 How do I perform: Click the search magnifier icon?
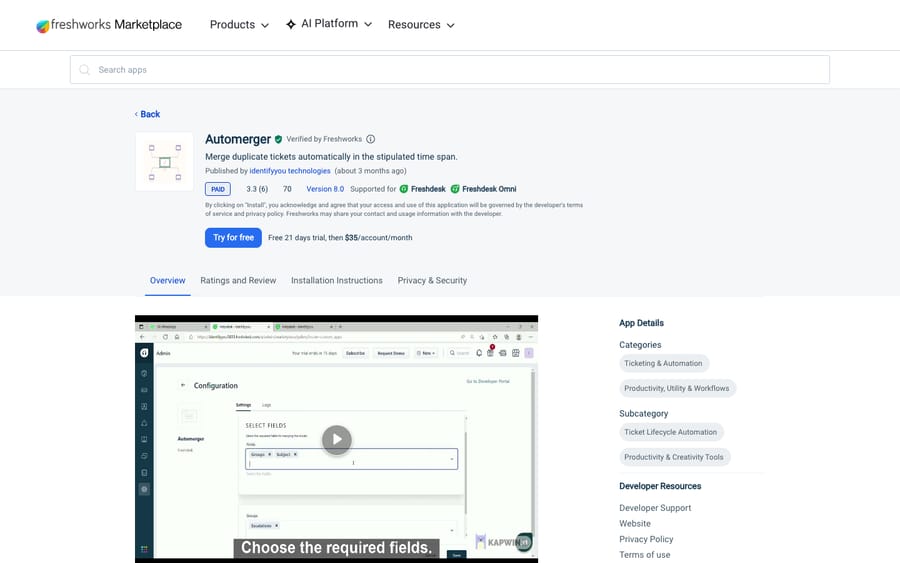point(84,69)
